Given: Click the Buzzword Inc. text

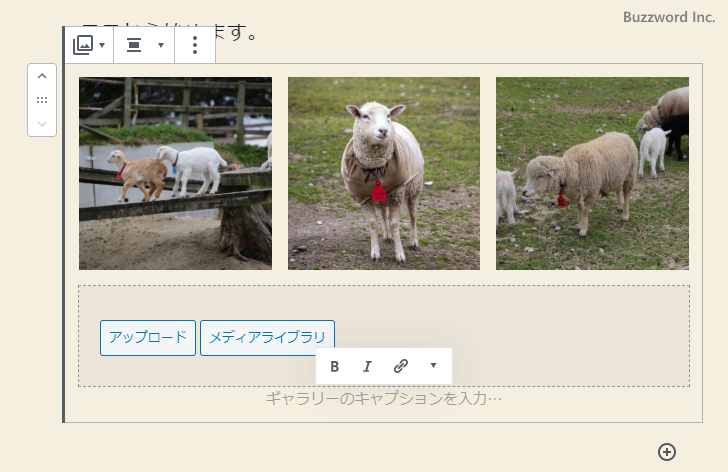Looking at the screenshot, I should tap(669, 17).
